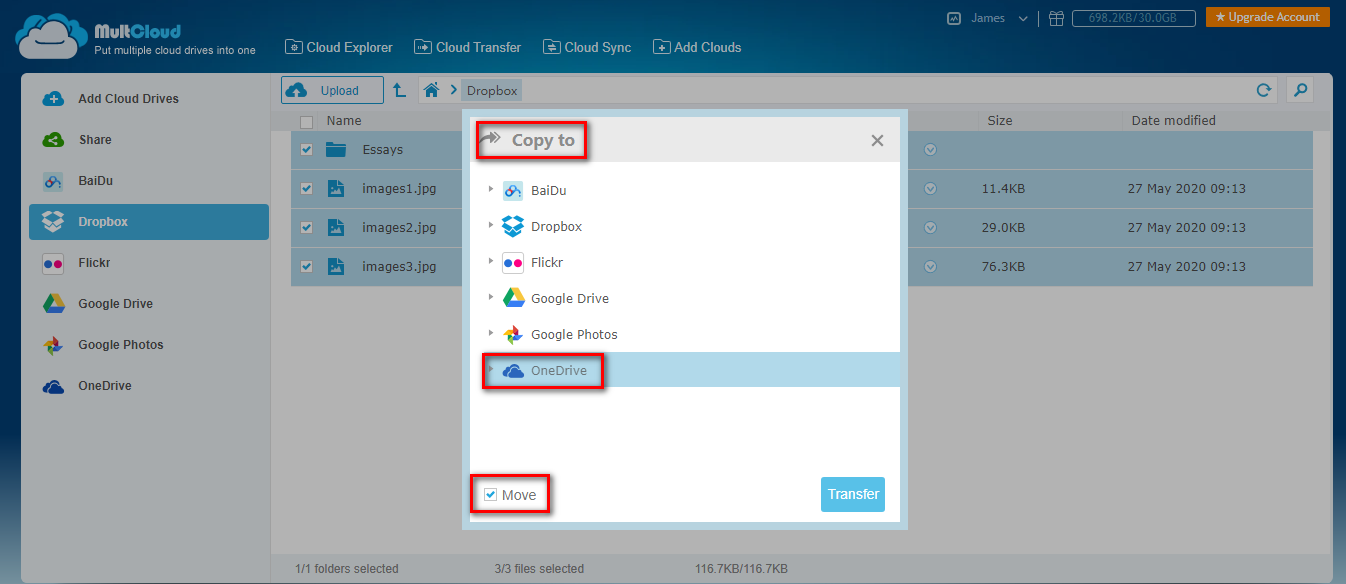This screenshot has height=584, width=1346.
Task: Open Cloud Transfer
Action: (x=468, y=47)
